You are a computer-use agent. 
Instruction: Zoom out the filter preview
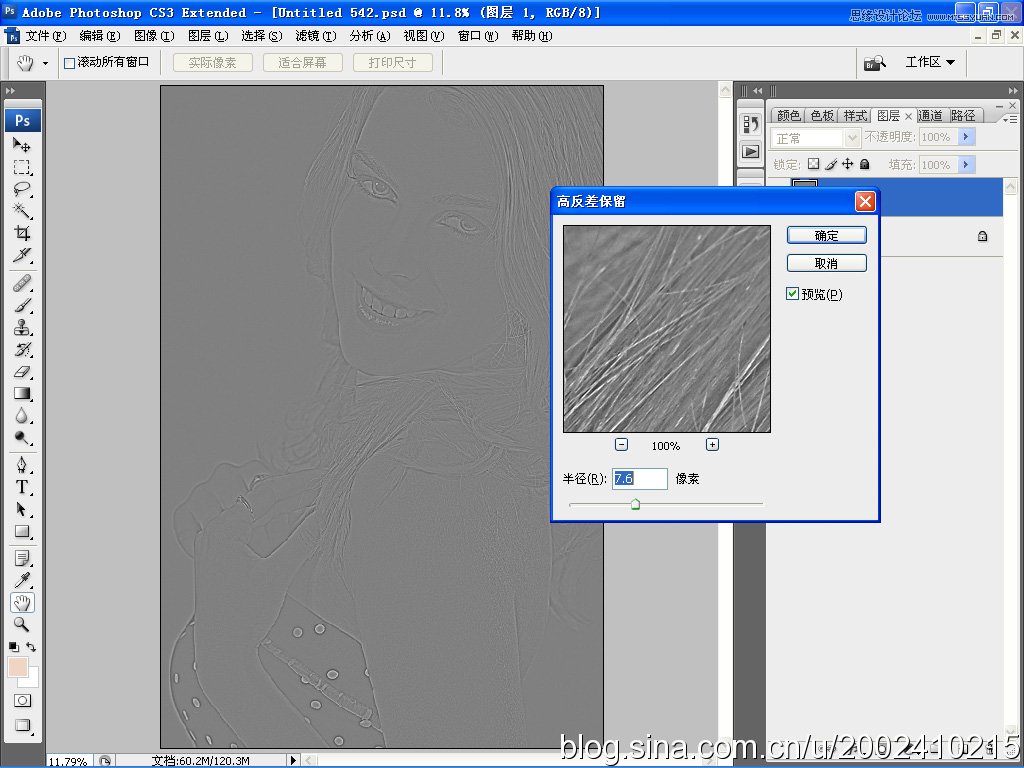(621, 445)
